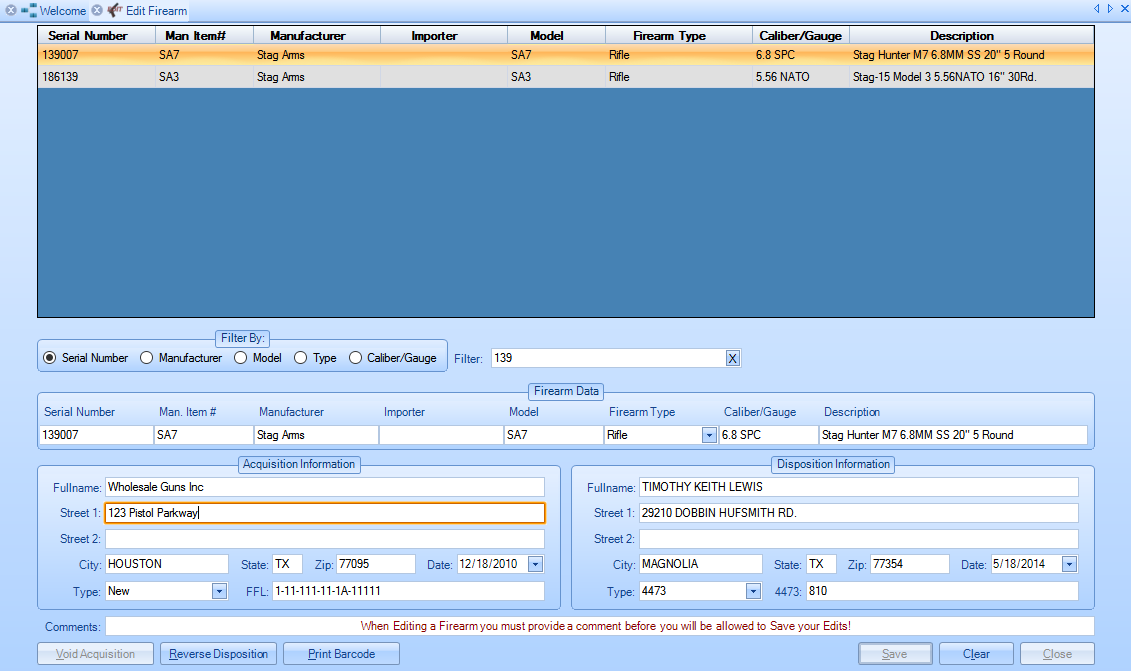Open the acquisition Date picker dropdown
This screenshot has width=1131, height=671.
click(x=535, y=565)
